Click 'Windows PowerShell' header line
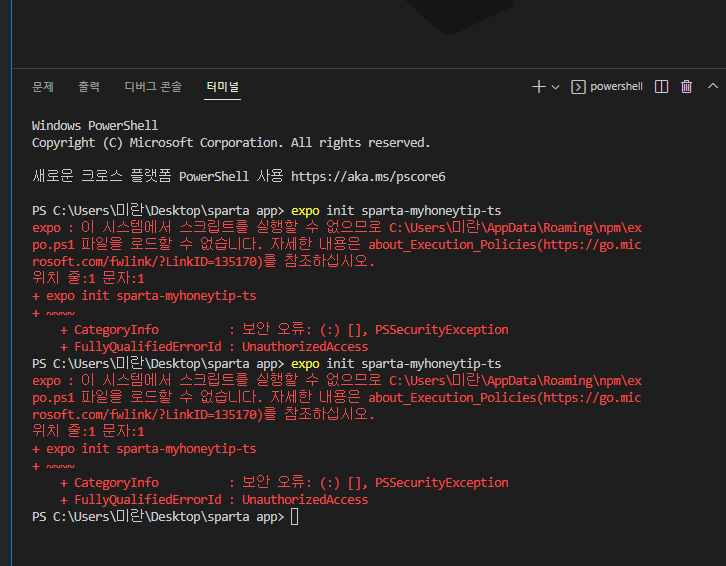726x566 pixels. pos(95,126)
